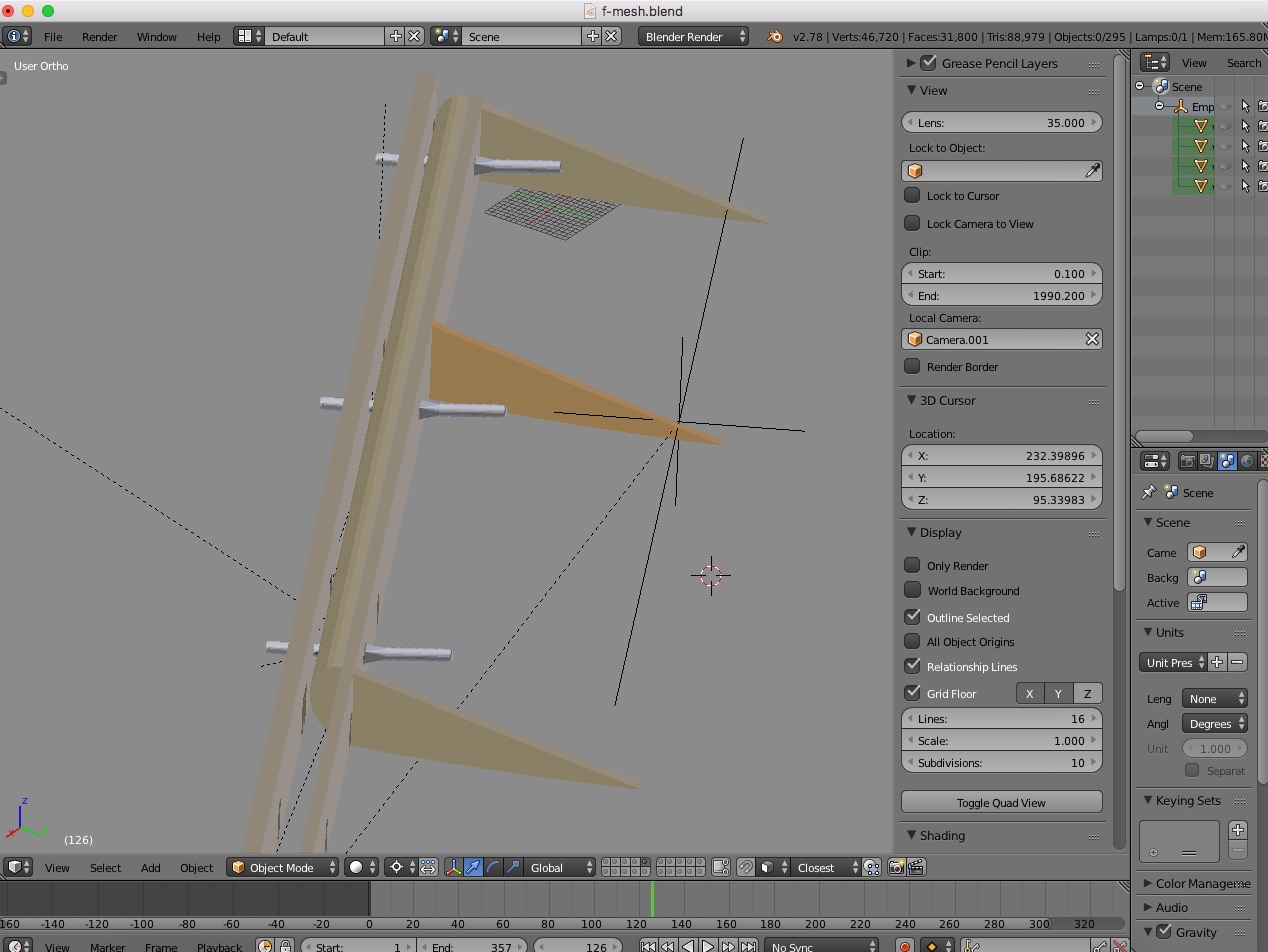Toggle the Z axis grid floor button
1268x952 pixels.
click(1087, 693)
